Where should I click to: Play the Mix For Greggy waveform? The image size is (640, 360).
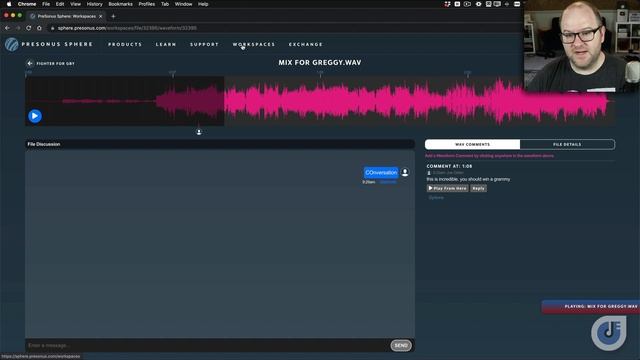[35, 116]
